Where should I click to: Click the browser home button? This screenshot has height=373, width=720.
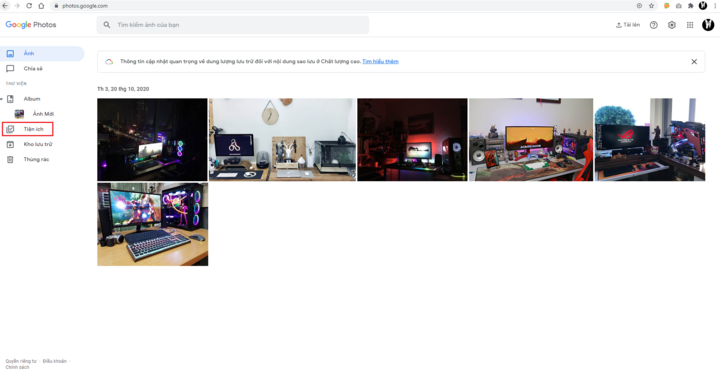(41, 6)
